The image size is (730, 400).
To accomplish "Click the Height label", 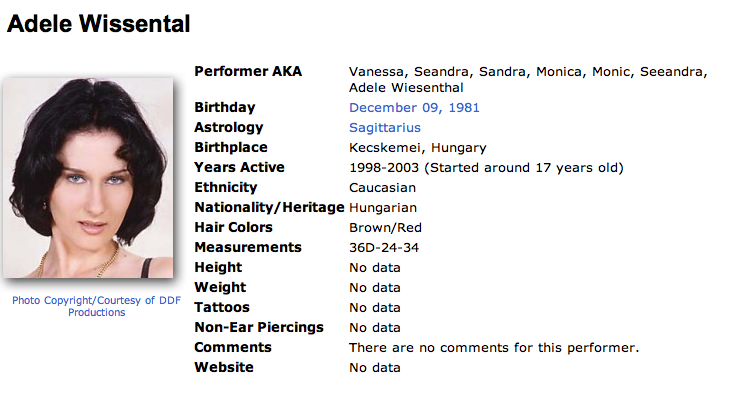I will [x=218, y=268].
